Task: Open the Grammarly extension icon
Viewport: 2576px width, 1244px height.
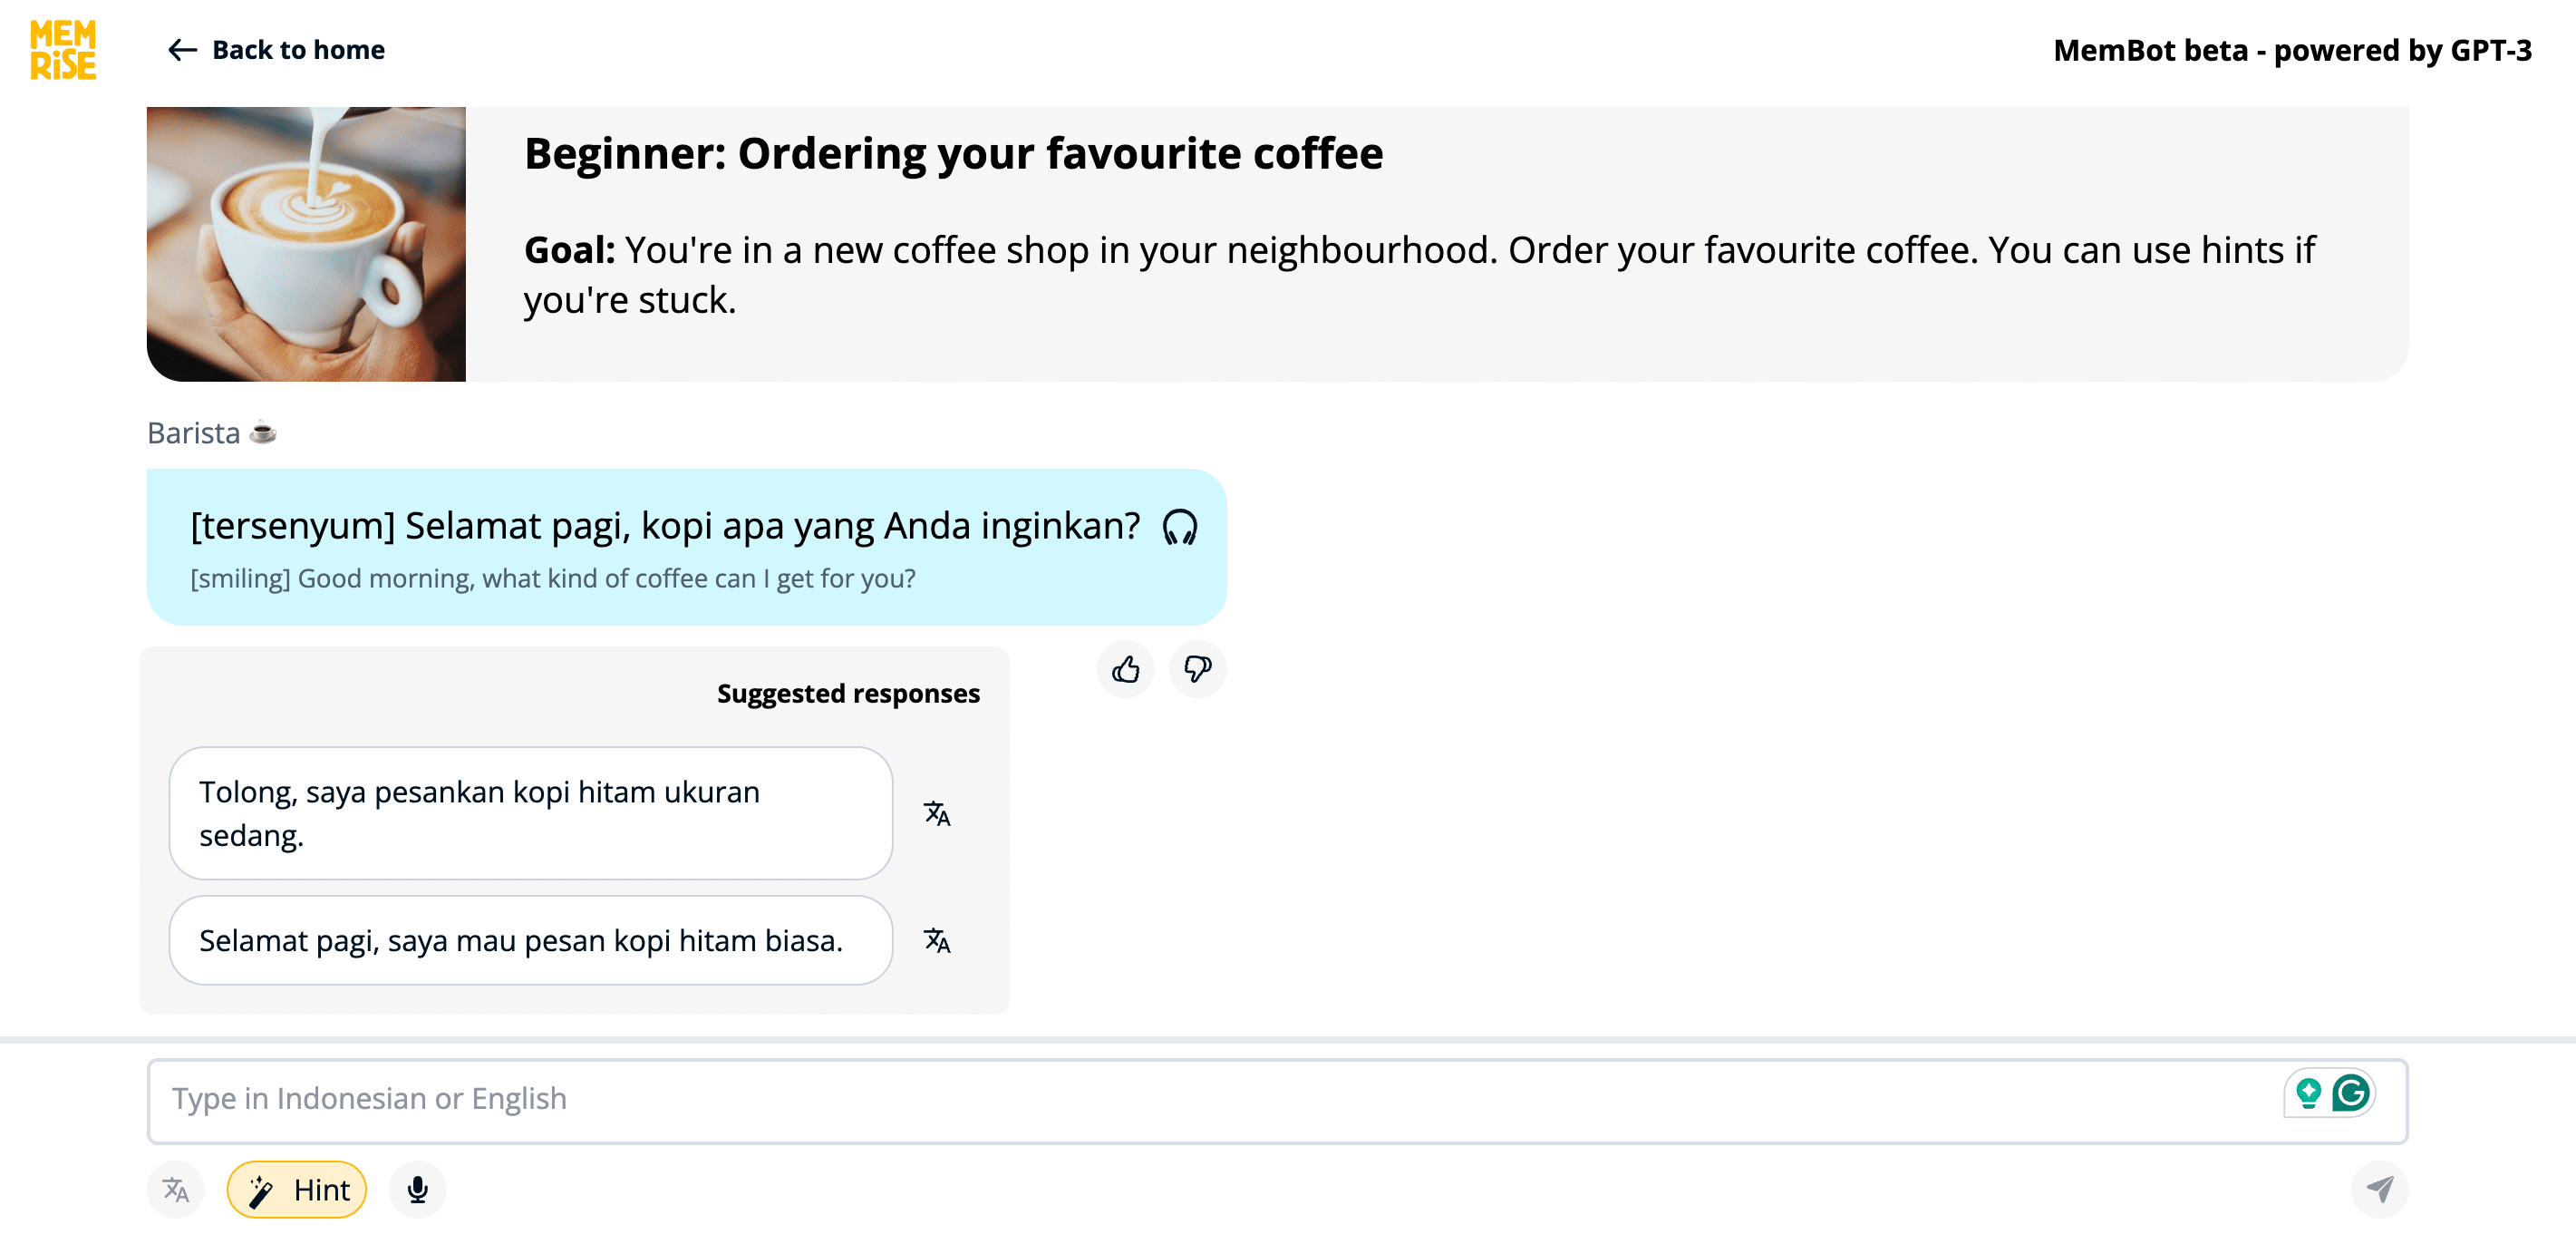Action: pyautogui.click(x=2350, y=1093)
